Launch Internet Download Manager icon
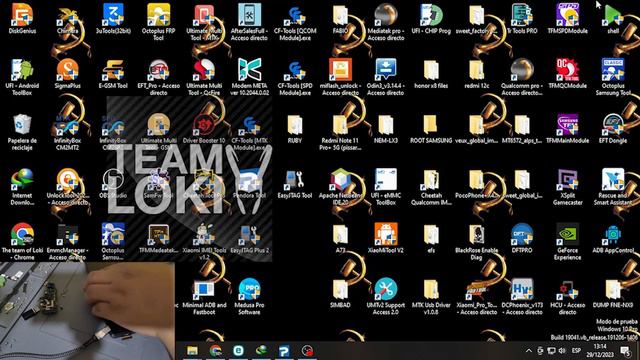 (x=22, y=180)
